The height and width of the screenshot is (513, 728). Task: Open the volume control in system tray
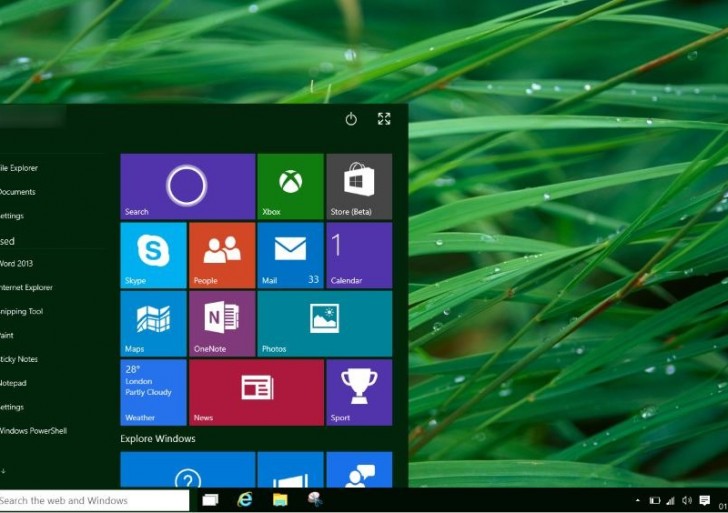687,500
